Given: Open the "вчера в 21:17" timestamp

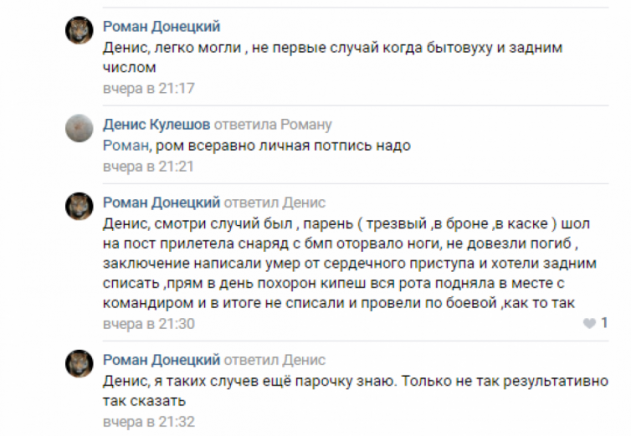Looking at the screenshot, I should [x=148, y=89].
